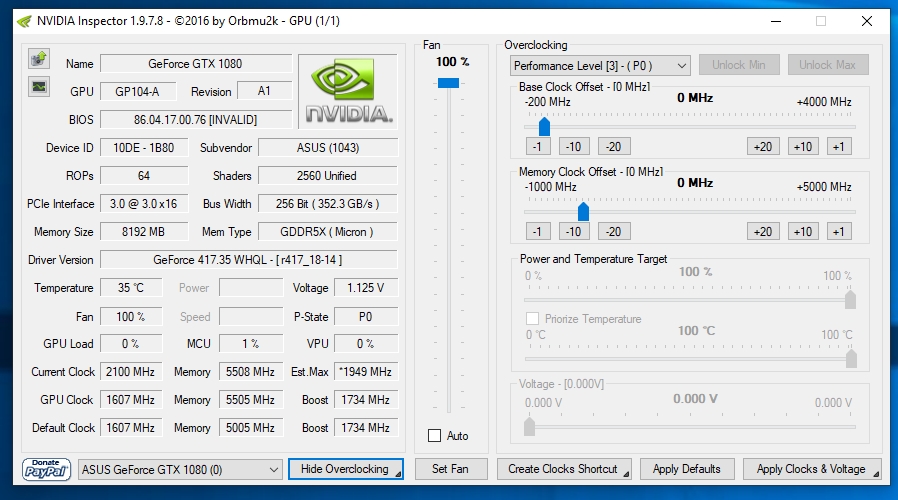Click the Name field GeForce GTX 1080
This screenshot has width=898, height=500.
click(196, 64)
